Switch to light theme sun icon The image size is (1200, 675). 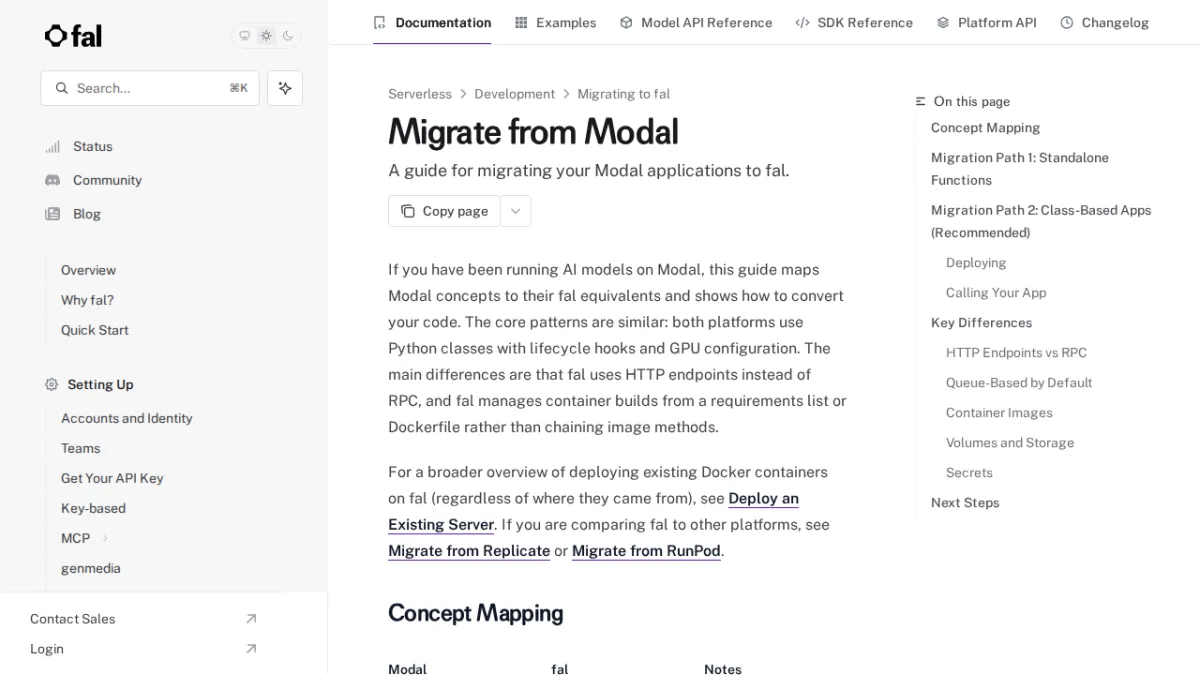pyautogui.click(x=266, y=36)
